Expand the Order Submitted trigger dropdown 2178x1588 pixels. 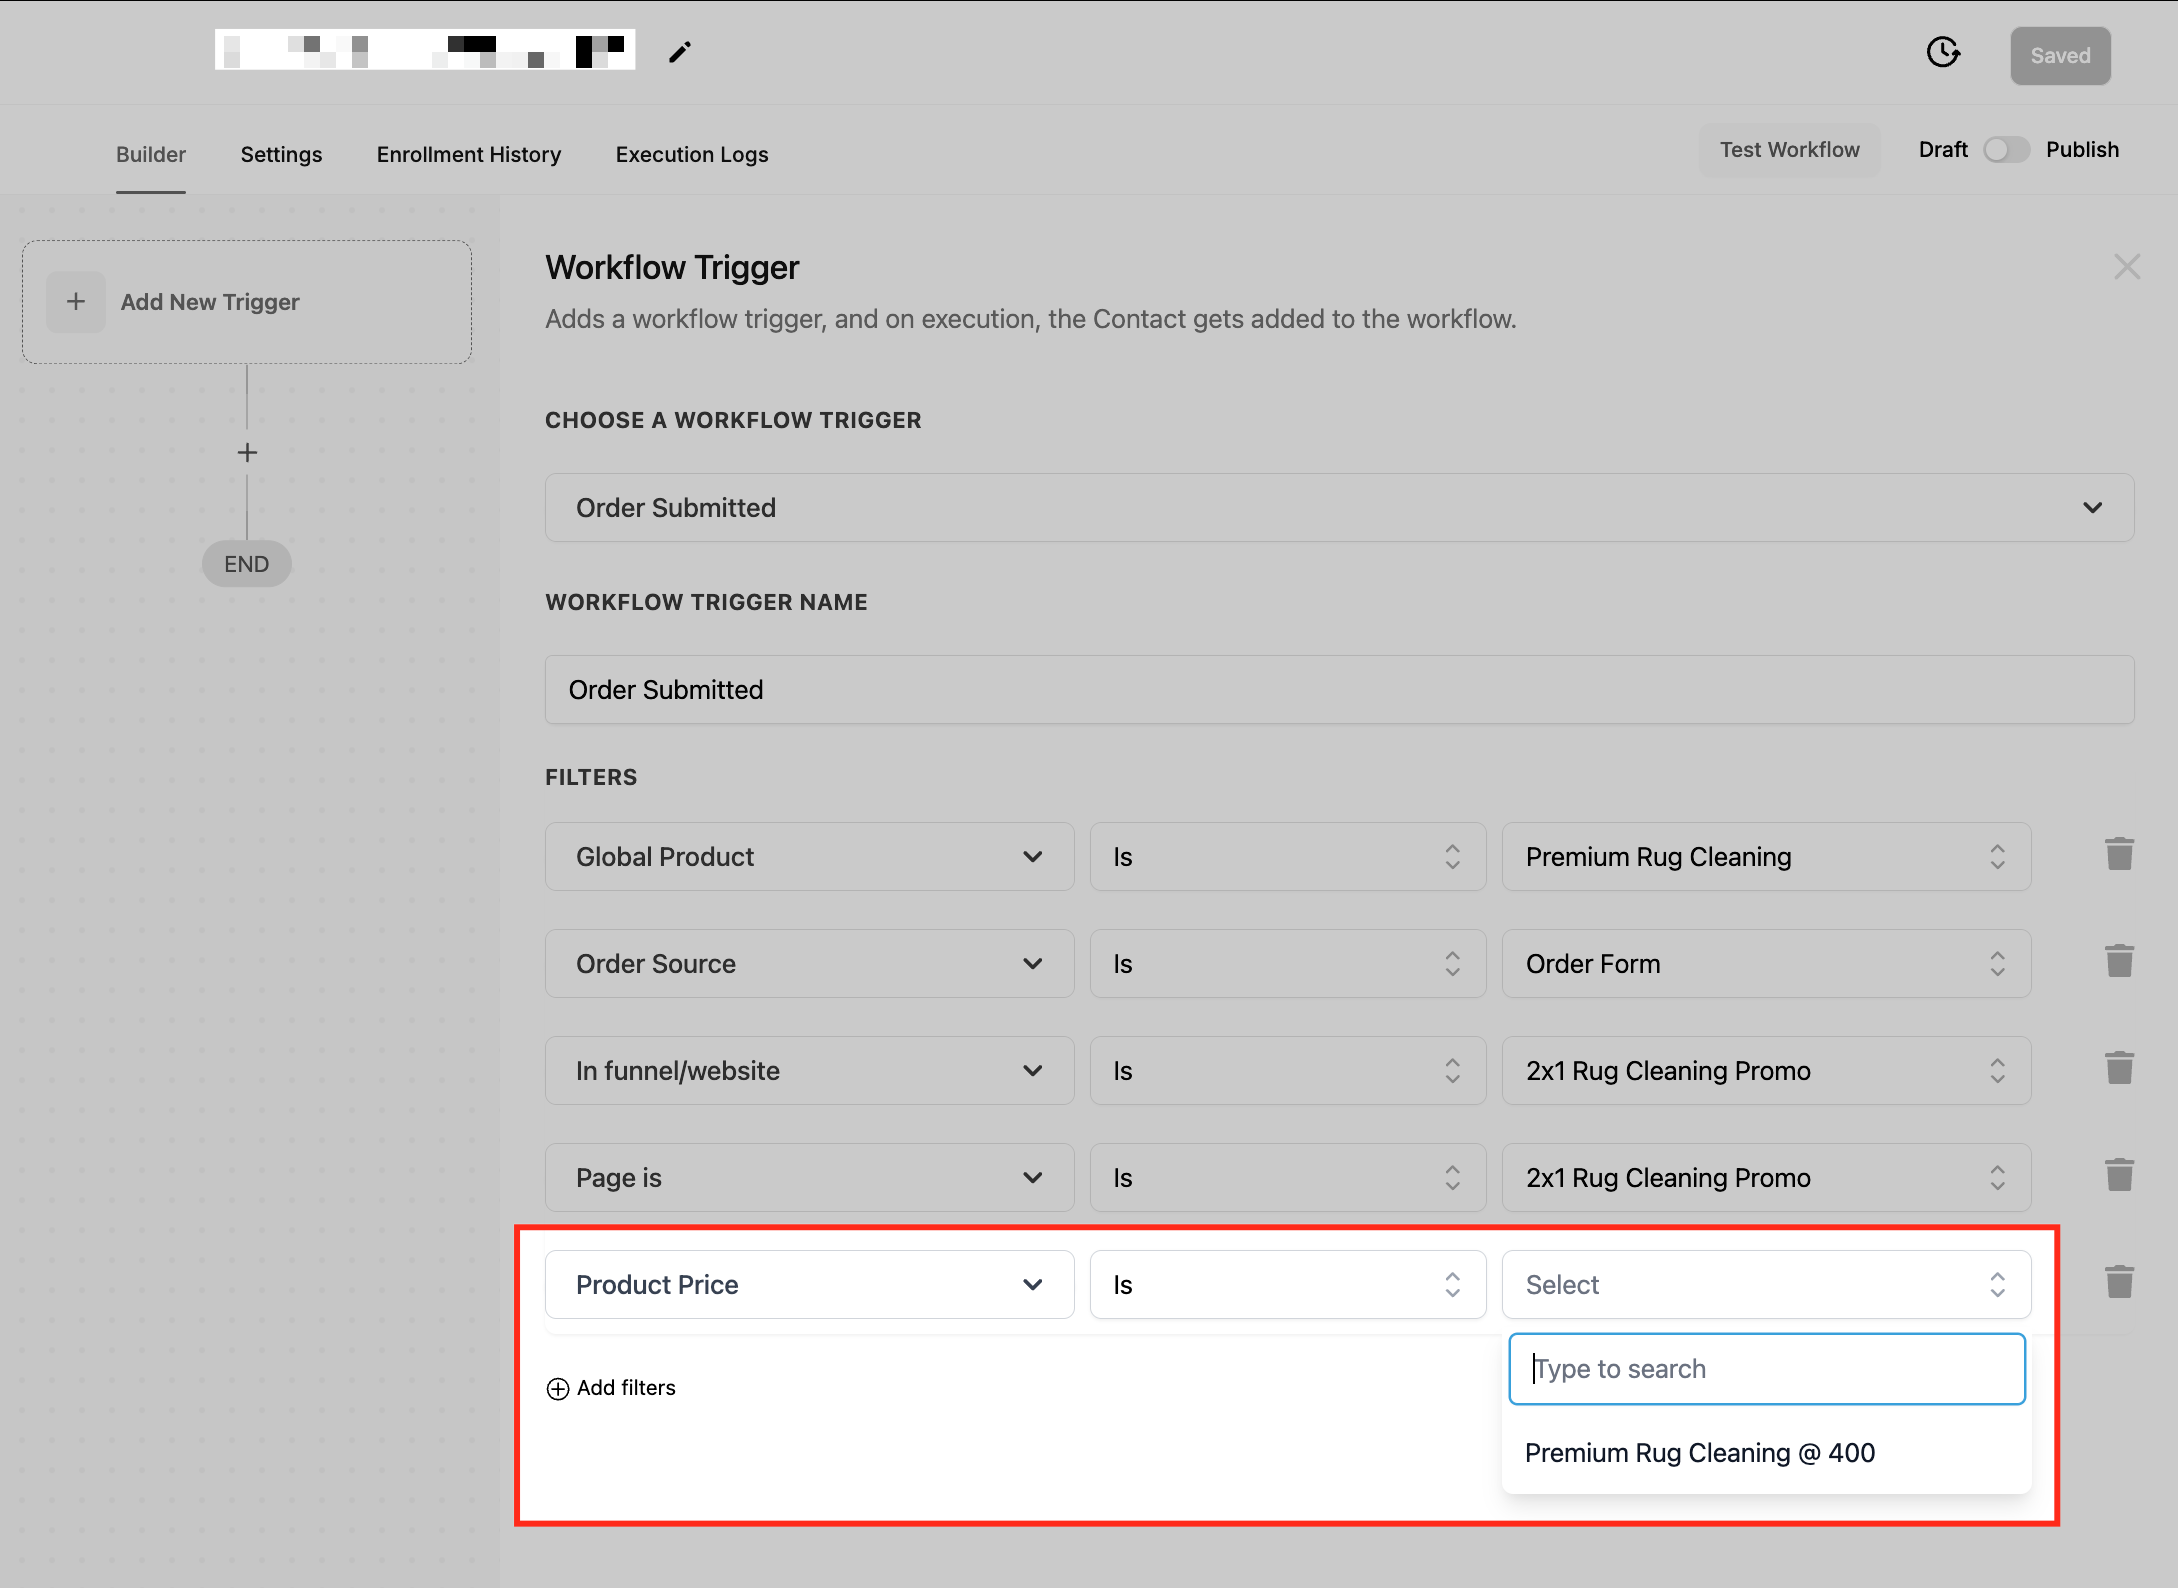point(1339,508)
